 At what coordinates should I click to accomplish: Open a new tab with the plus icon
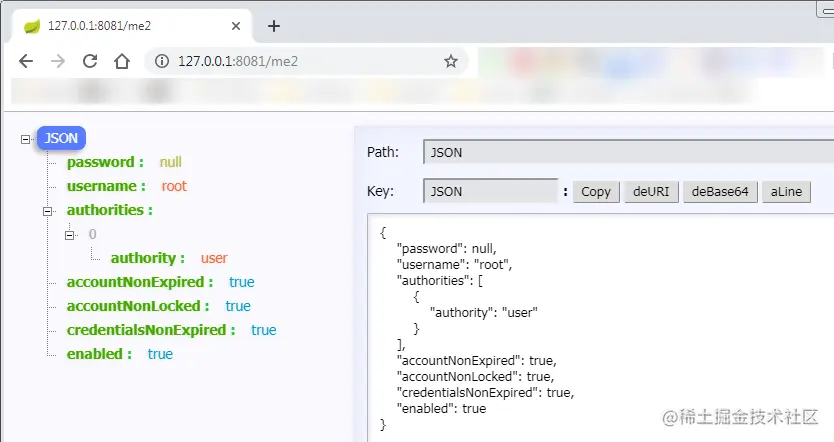(x=273, y=26)
